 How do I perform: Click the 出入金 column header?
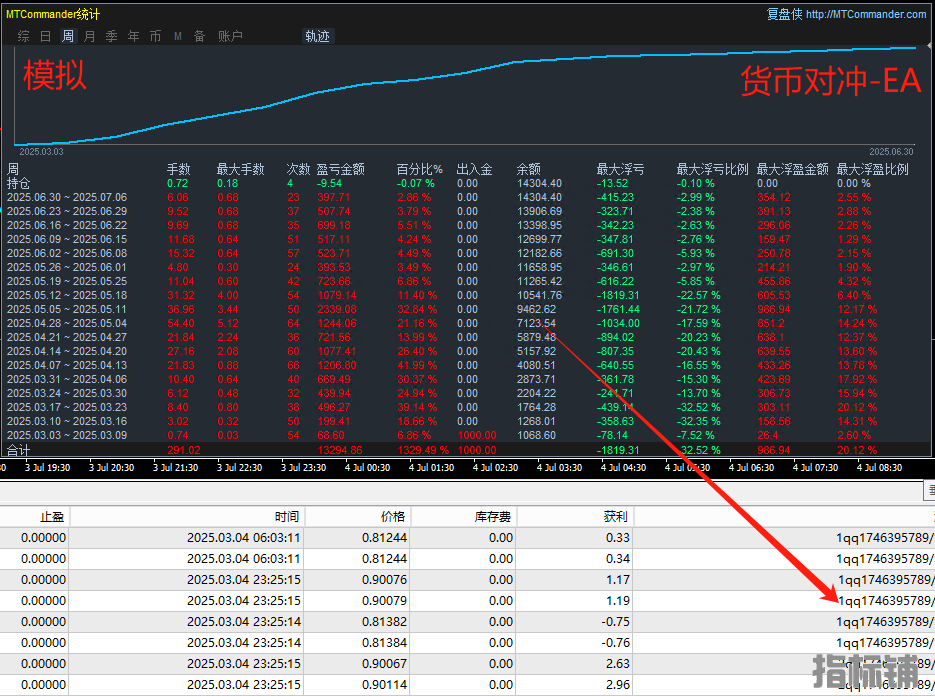[475, 169]
